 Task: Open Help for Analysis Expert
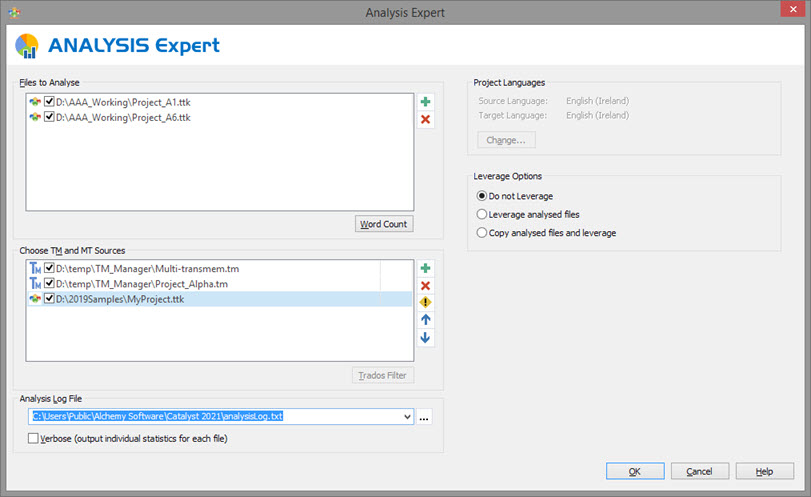pos(764,471)
